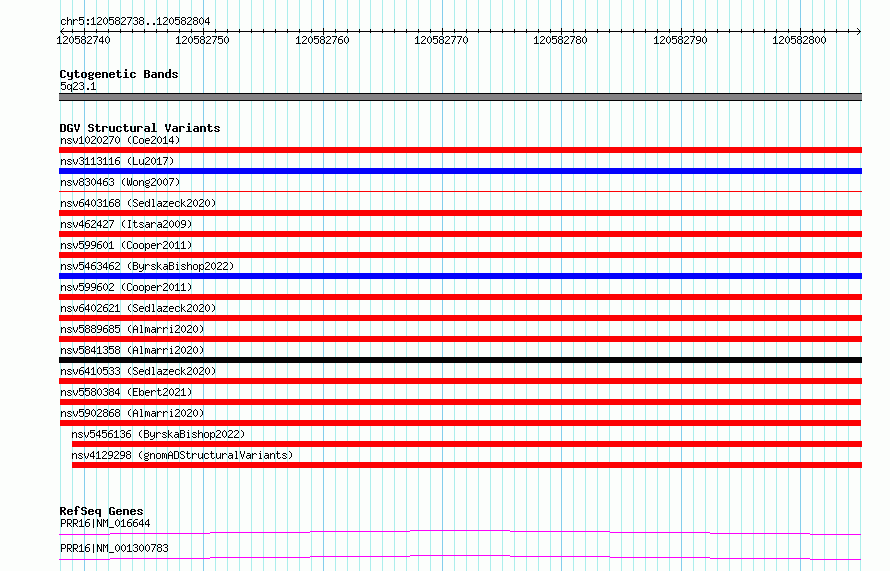Screen dimensions: 890x571
Task: Click the blue bar under nsv5463462
Action: 460,276
